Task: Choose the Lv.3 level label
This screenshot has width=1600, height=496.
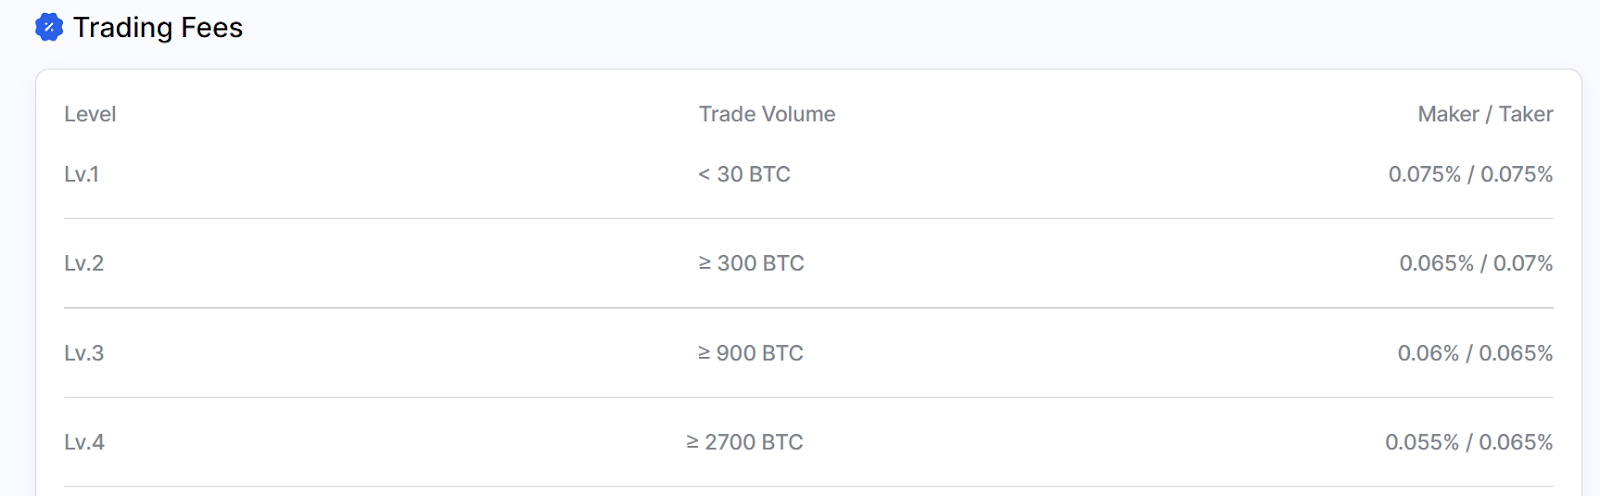Action: pyautogui.click(x=84, y=353)
